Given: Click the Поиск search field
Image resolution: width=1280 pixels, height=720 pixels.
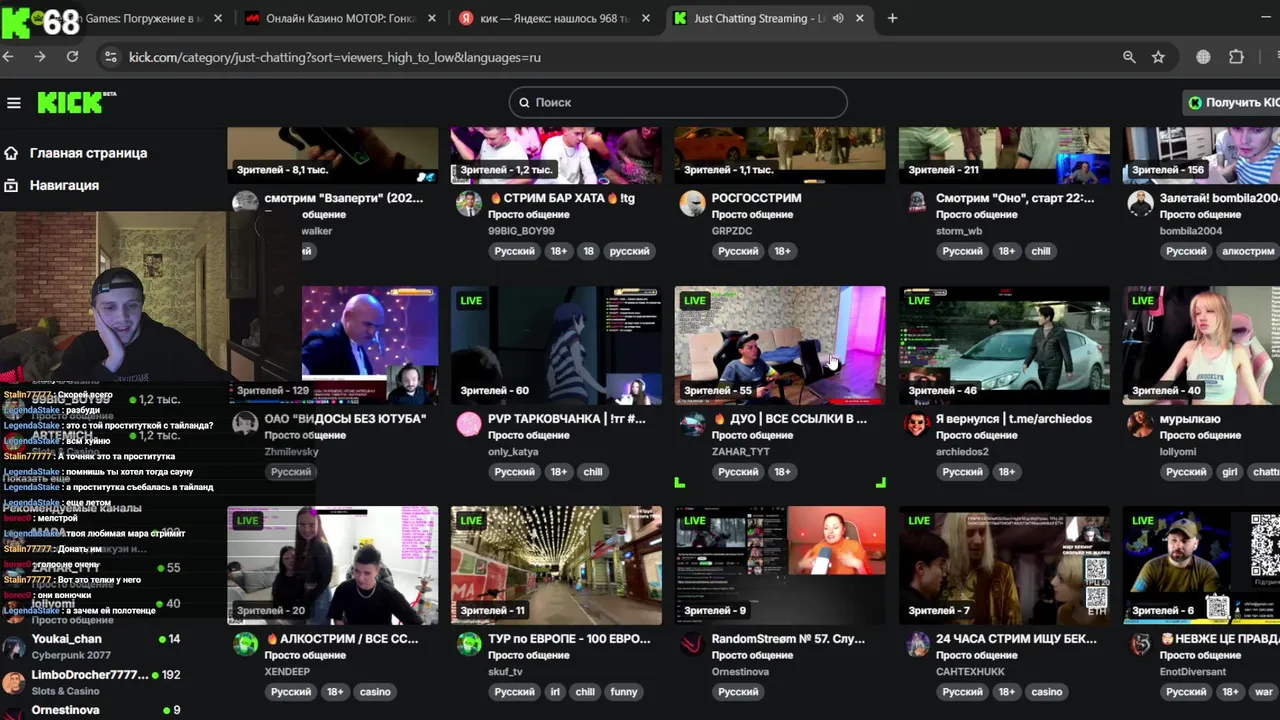Looking at the screenshot, I should (678, 102).
